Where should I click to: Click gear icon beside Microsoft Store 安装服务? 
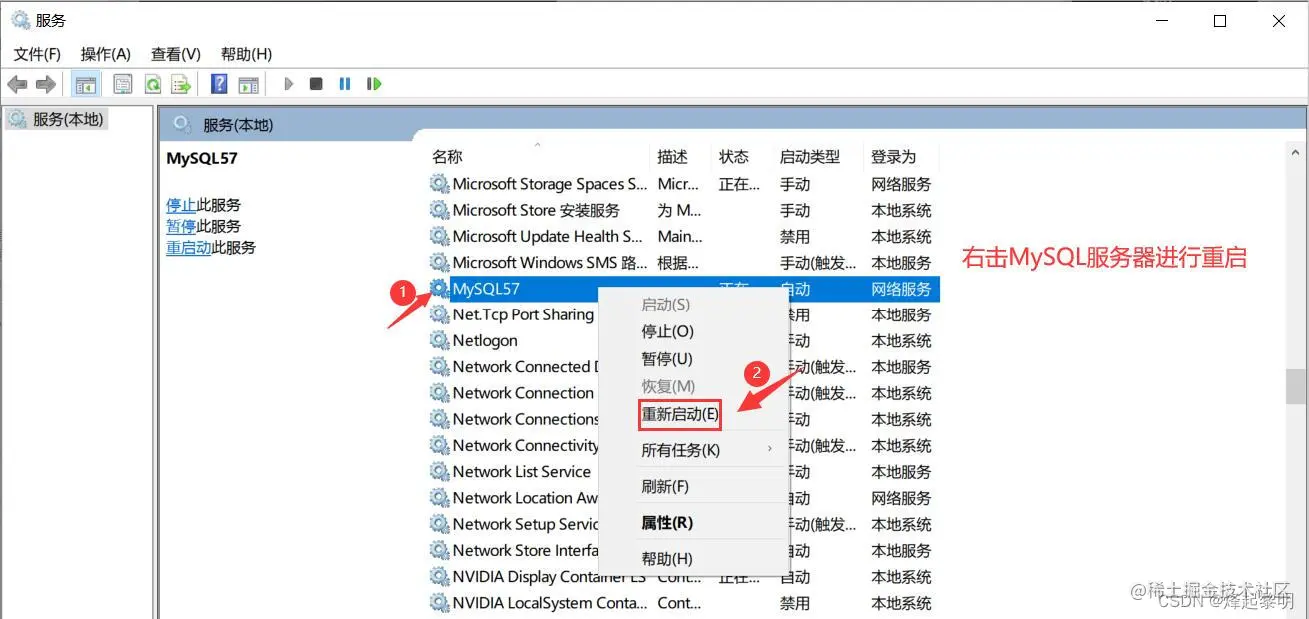tap(439, 210)
